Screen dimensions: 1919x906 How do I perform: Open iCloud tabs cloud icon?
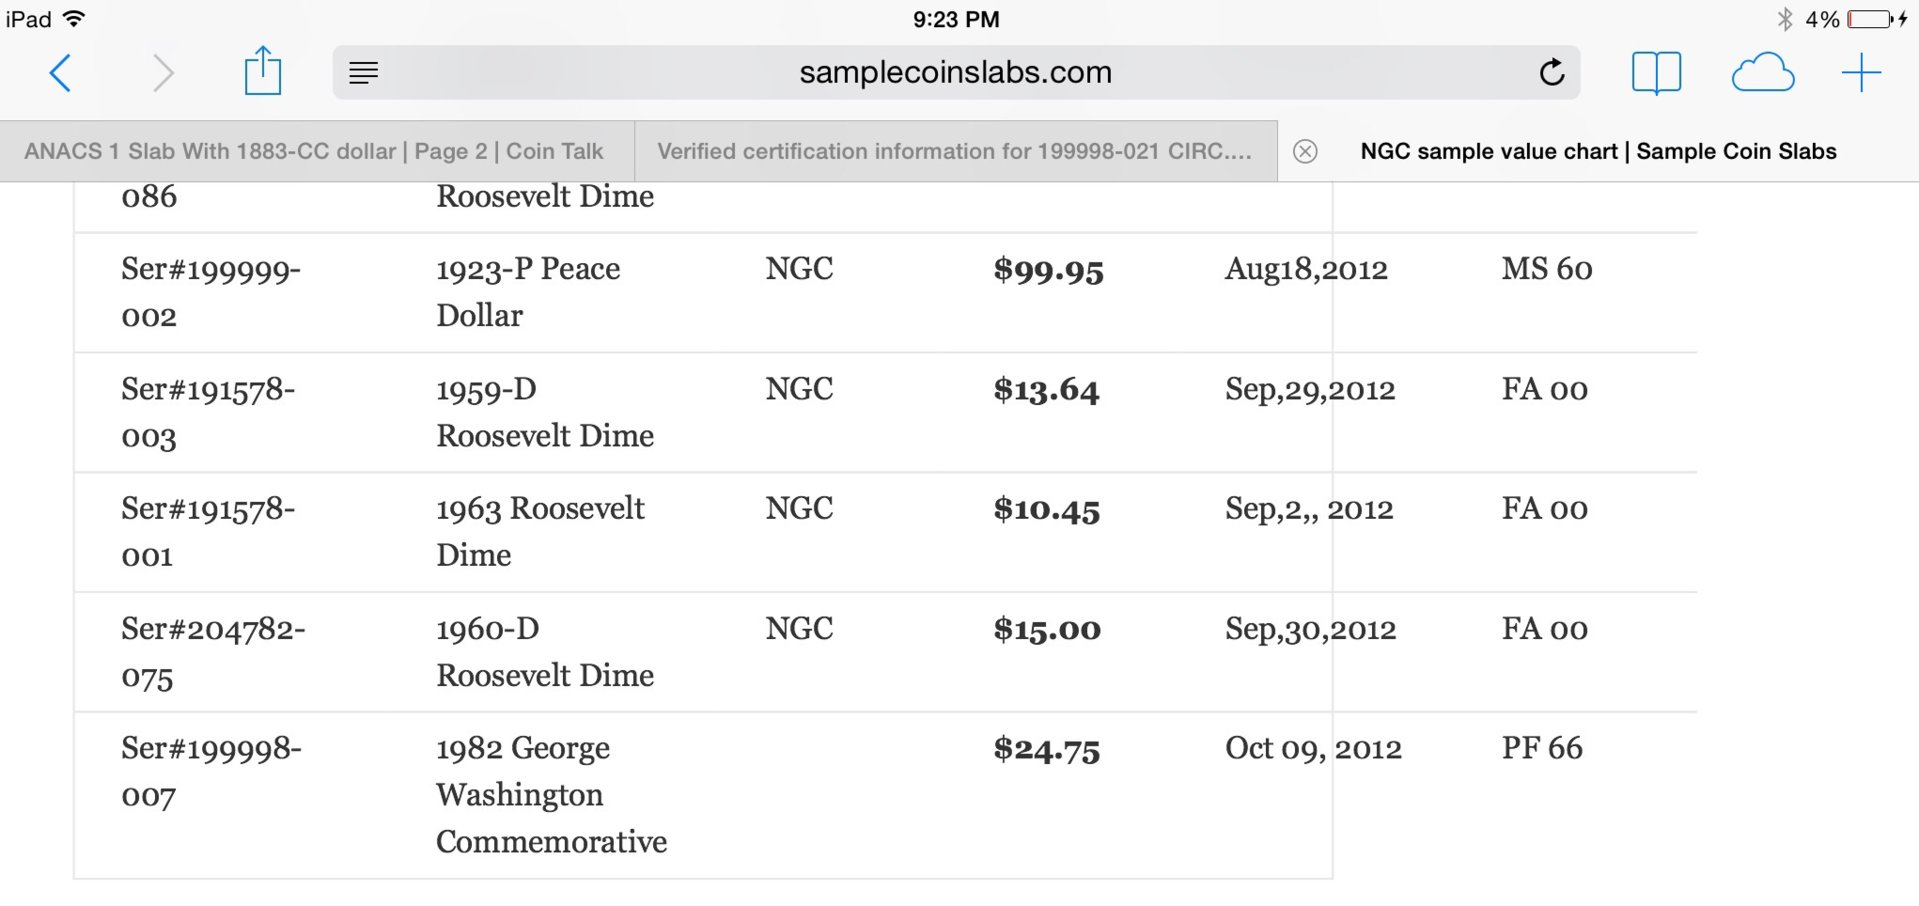tap(1762, 73)
